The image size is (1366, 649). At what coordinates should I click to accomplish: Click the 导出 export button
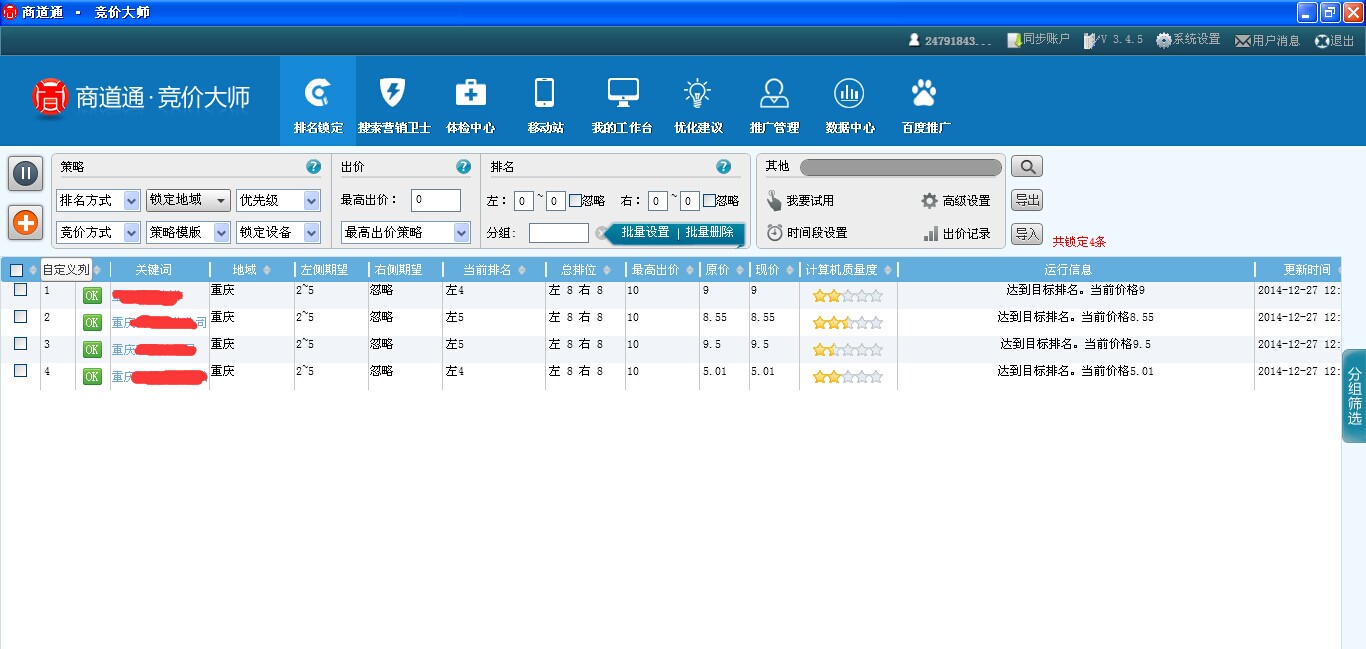[1026, 199]
